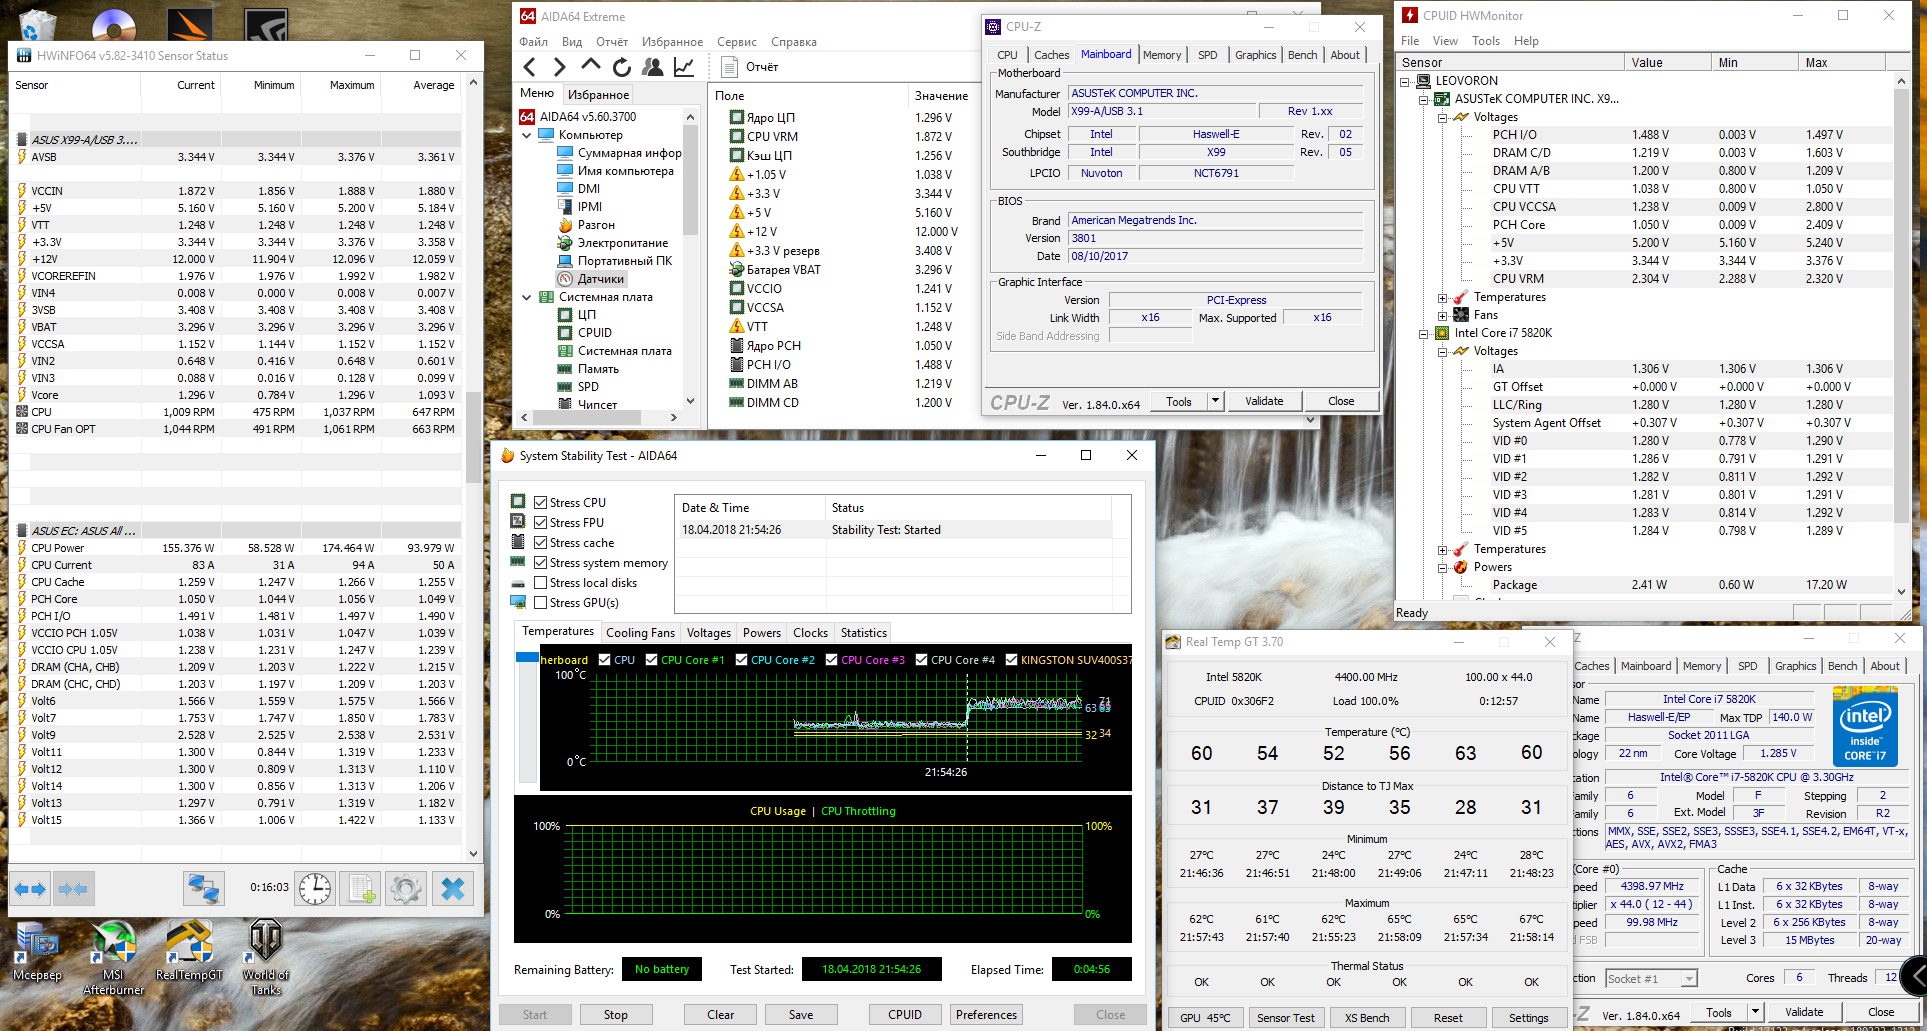Select Датчики in the AIDA64 tree
Viewport: 1927px width, 1031px height.
(601, 279)
